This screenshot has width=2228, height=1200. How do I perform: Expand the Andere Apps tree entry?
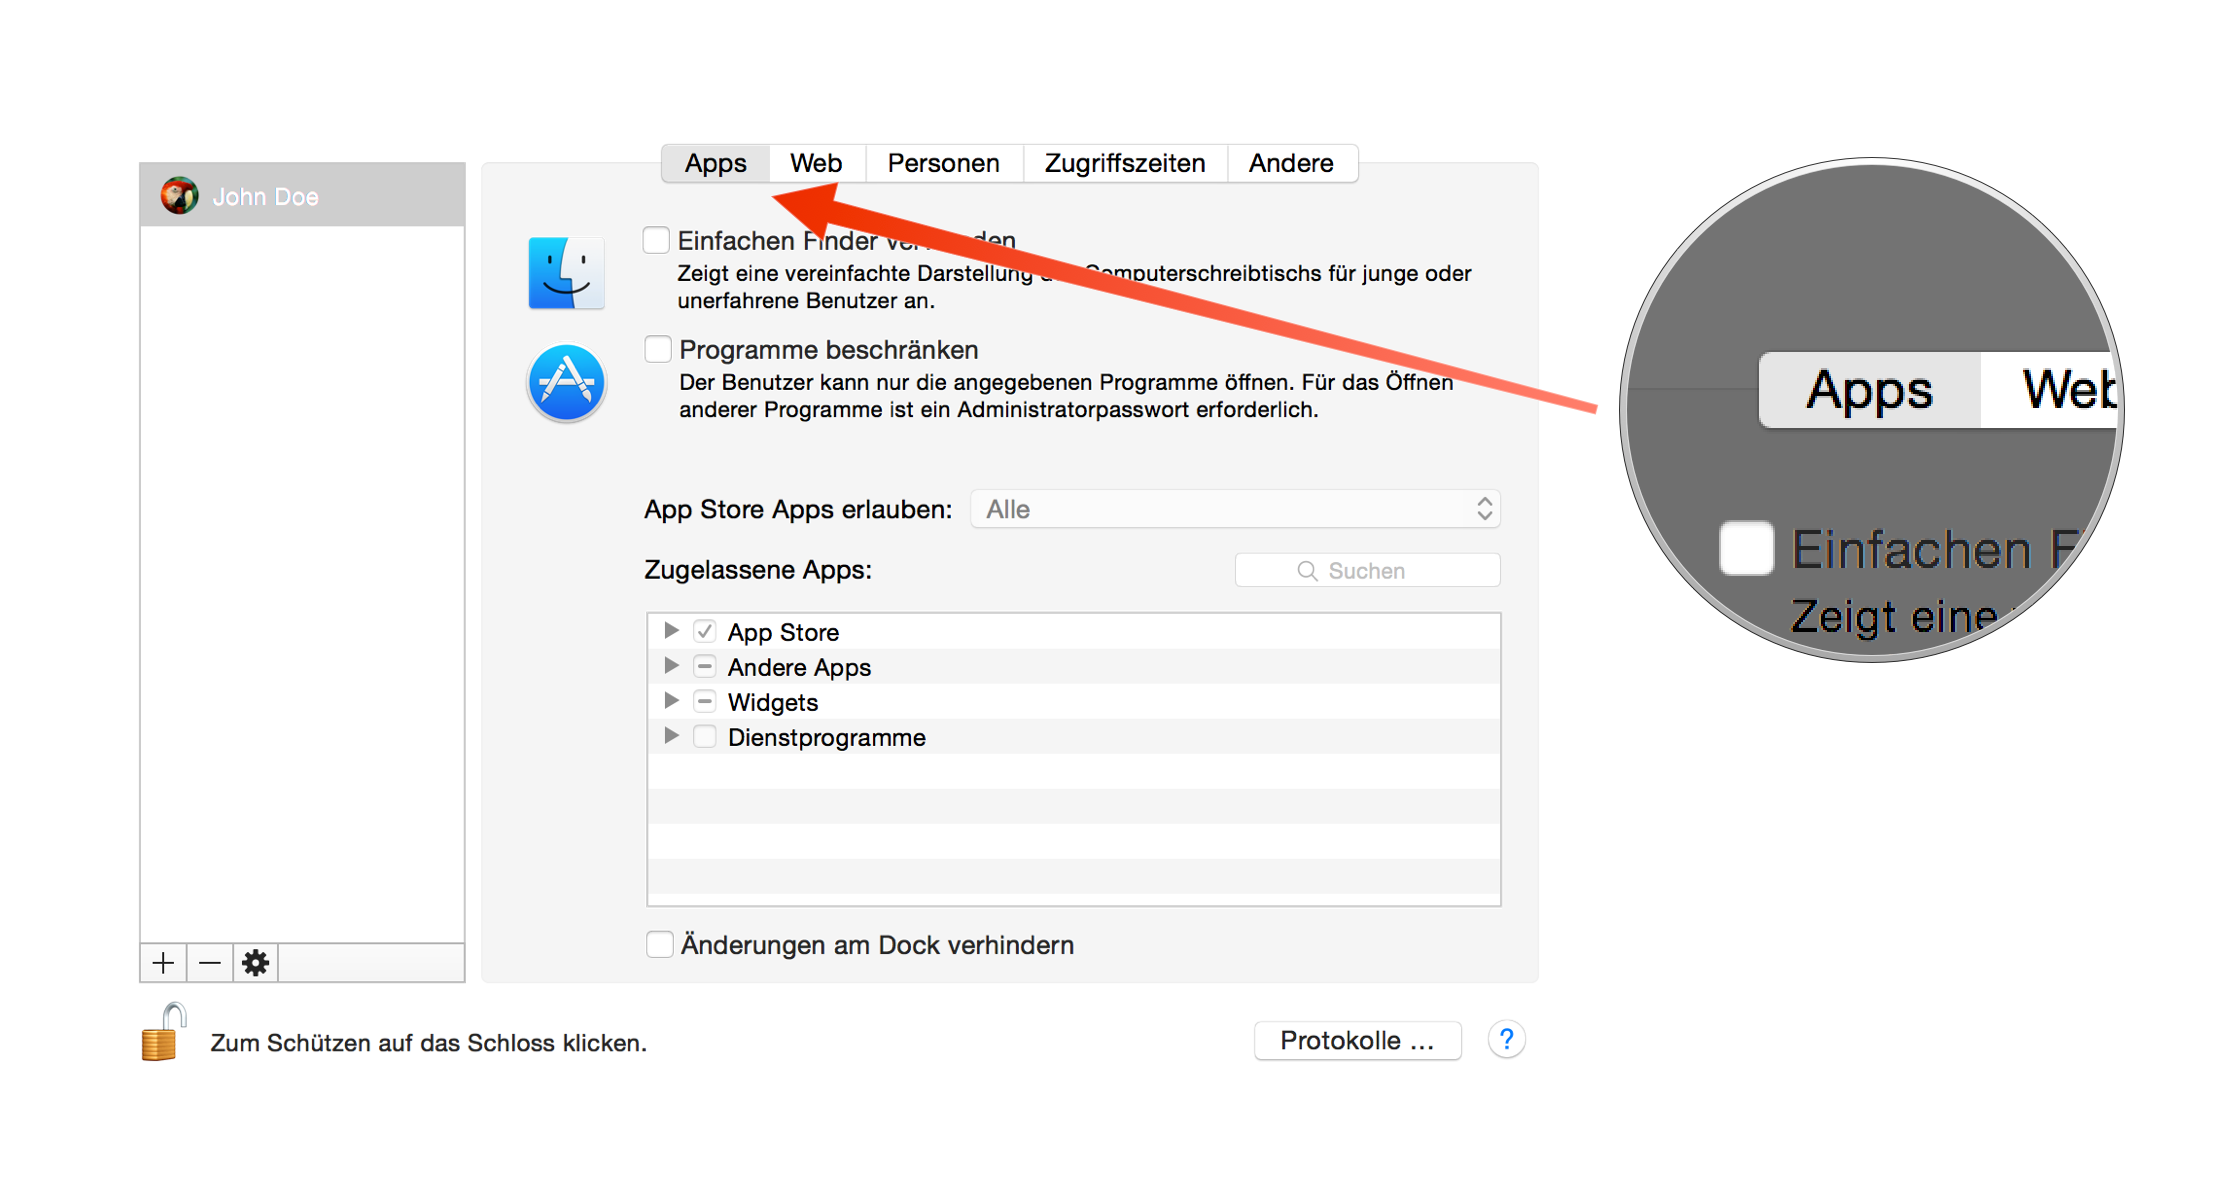pos(671,665)
